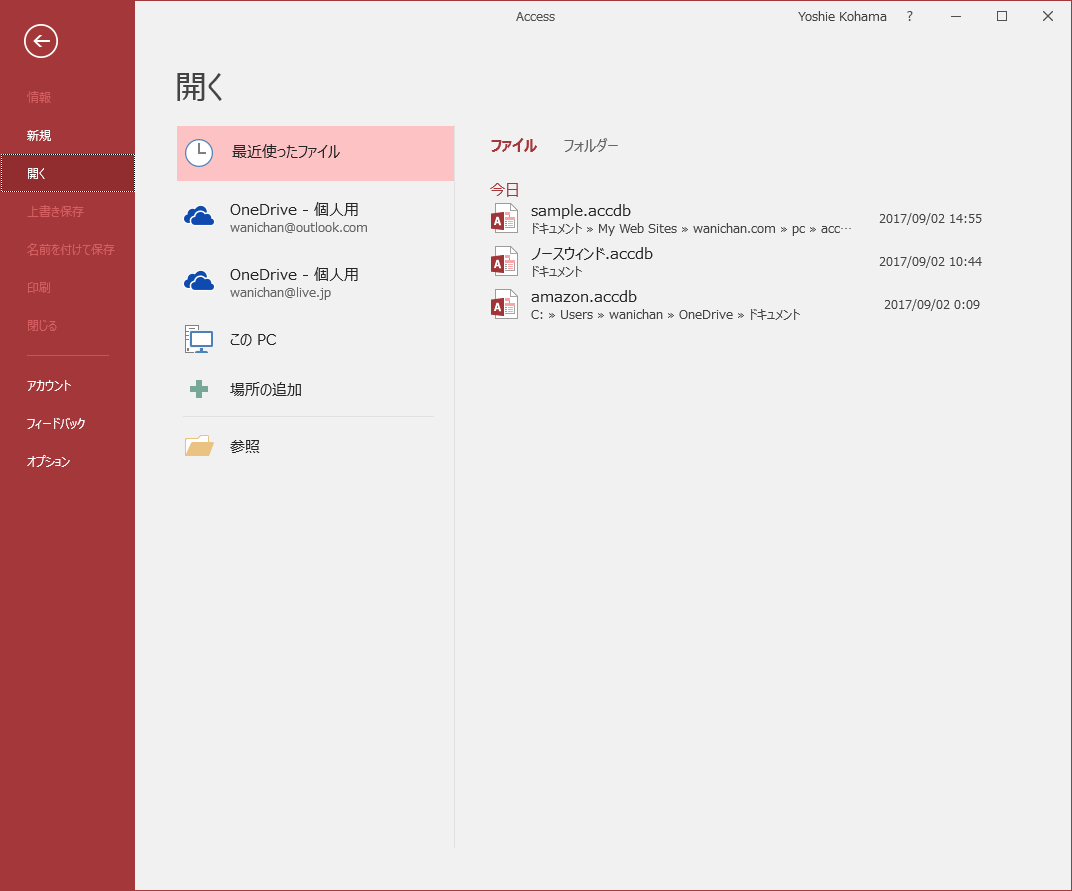Click the Access file icon for amazon.accdb
This screenshot has height=891, width=1072.
(504, 305)
